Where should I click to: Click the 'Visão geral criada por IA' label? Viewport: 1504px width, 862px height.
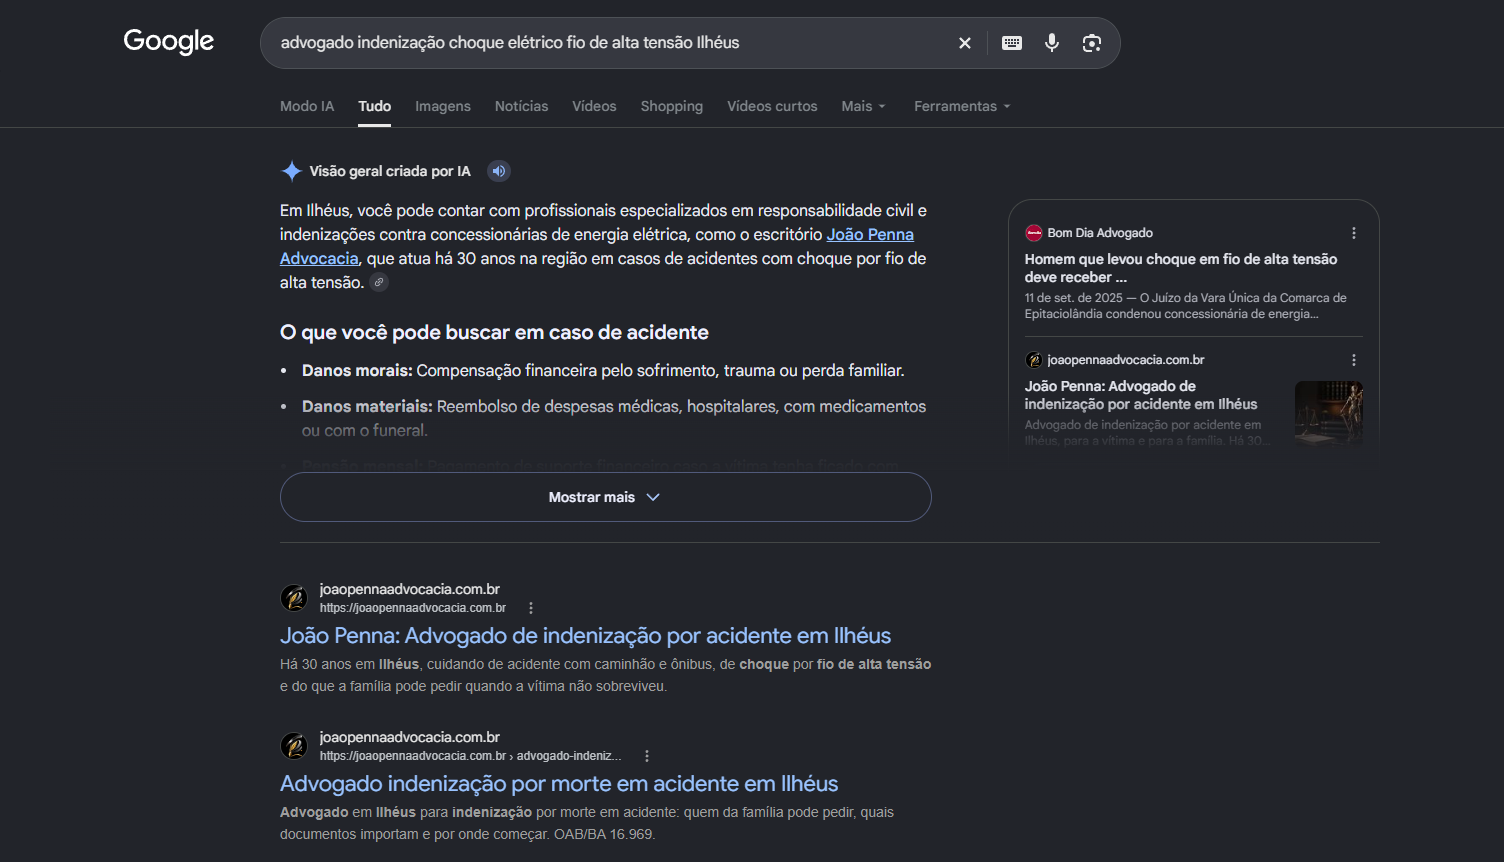390,171
